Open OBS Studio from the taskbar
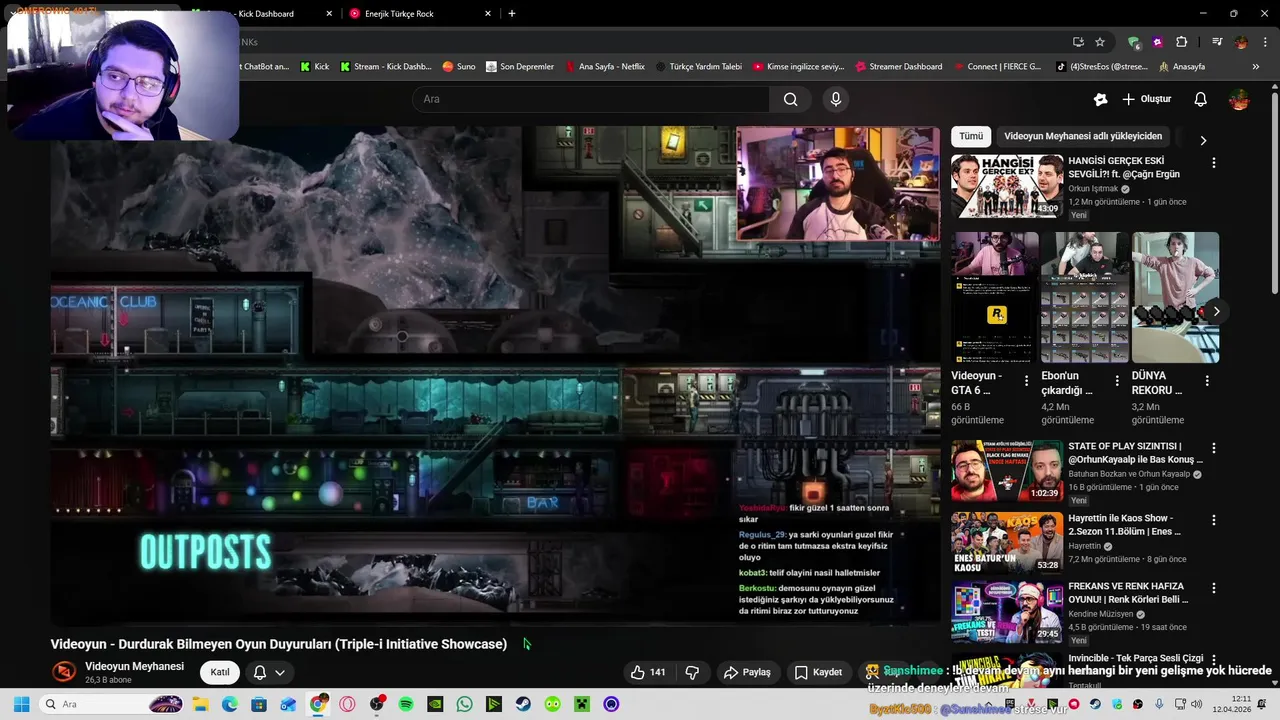 click(x=377, y=704)
